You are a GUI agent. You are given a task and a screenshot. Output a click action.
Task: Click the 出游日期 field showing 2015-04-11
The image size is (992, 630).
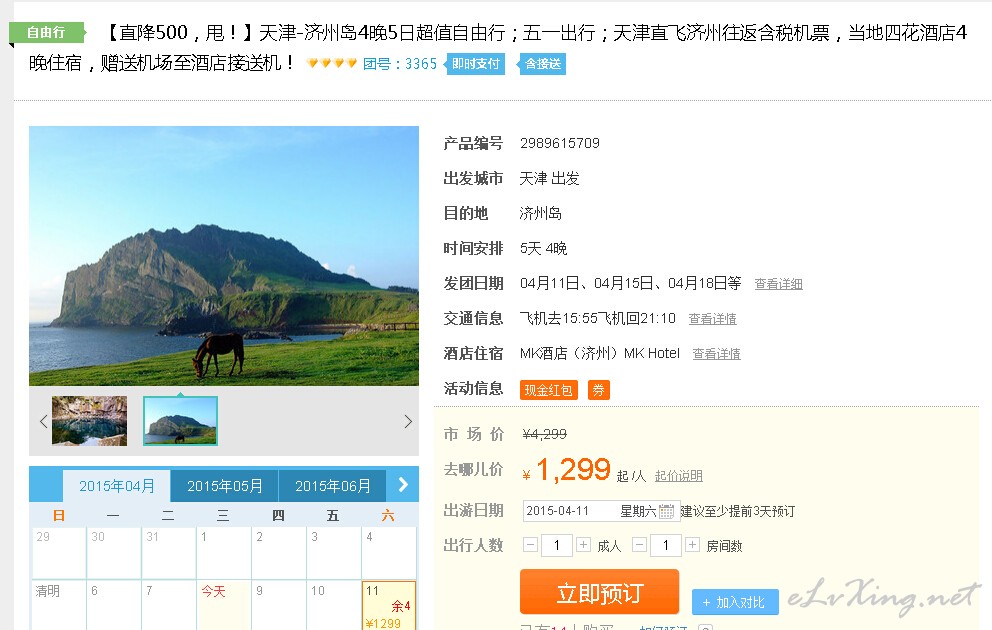(601, 511)
